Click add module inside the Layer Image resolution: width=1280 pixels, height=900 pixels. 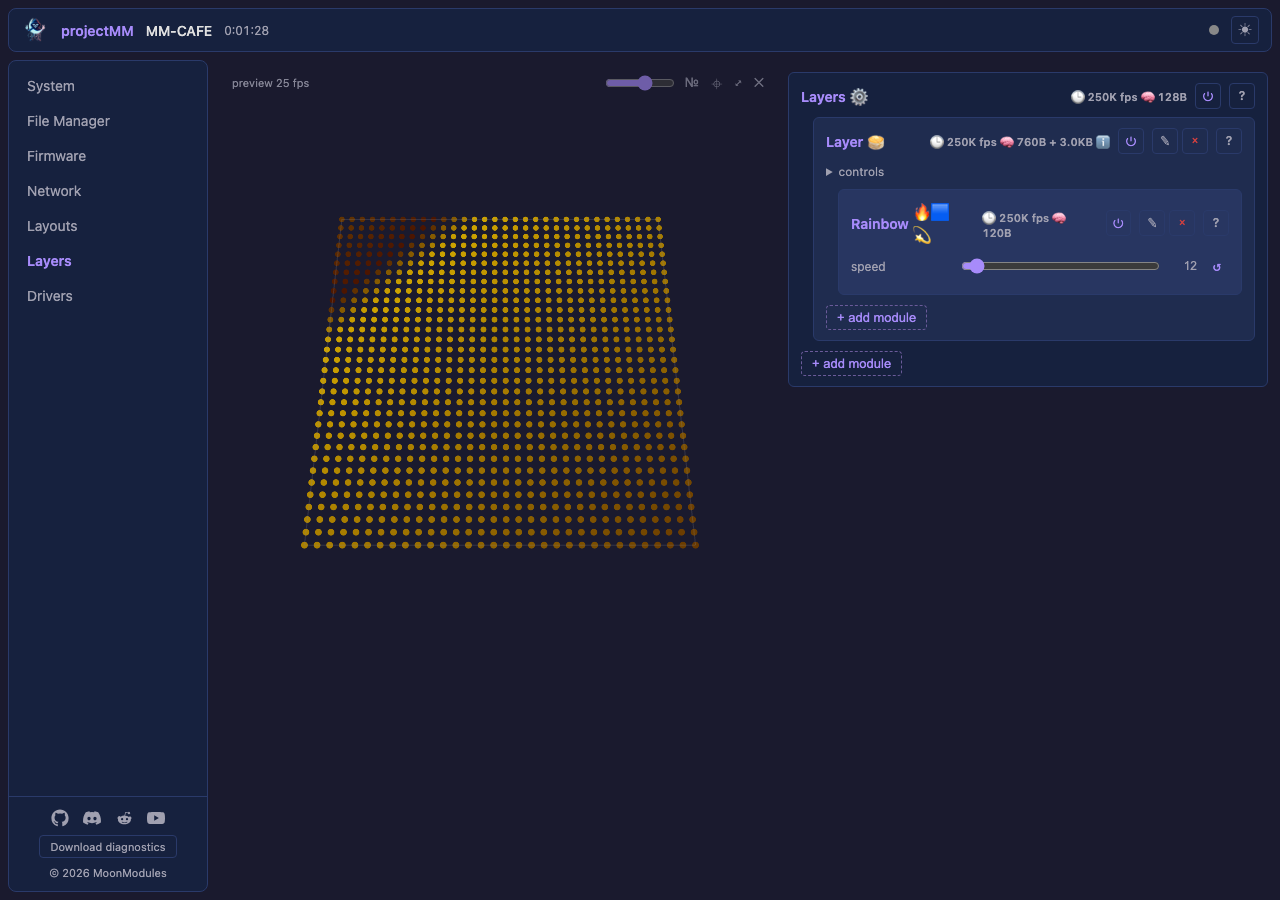876,318
